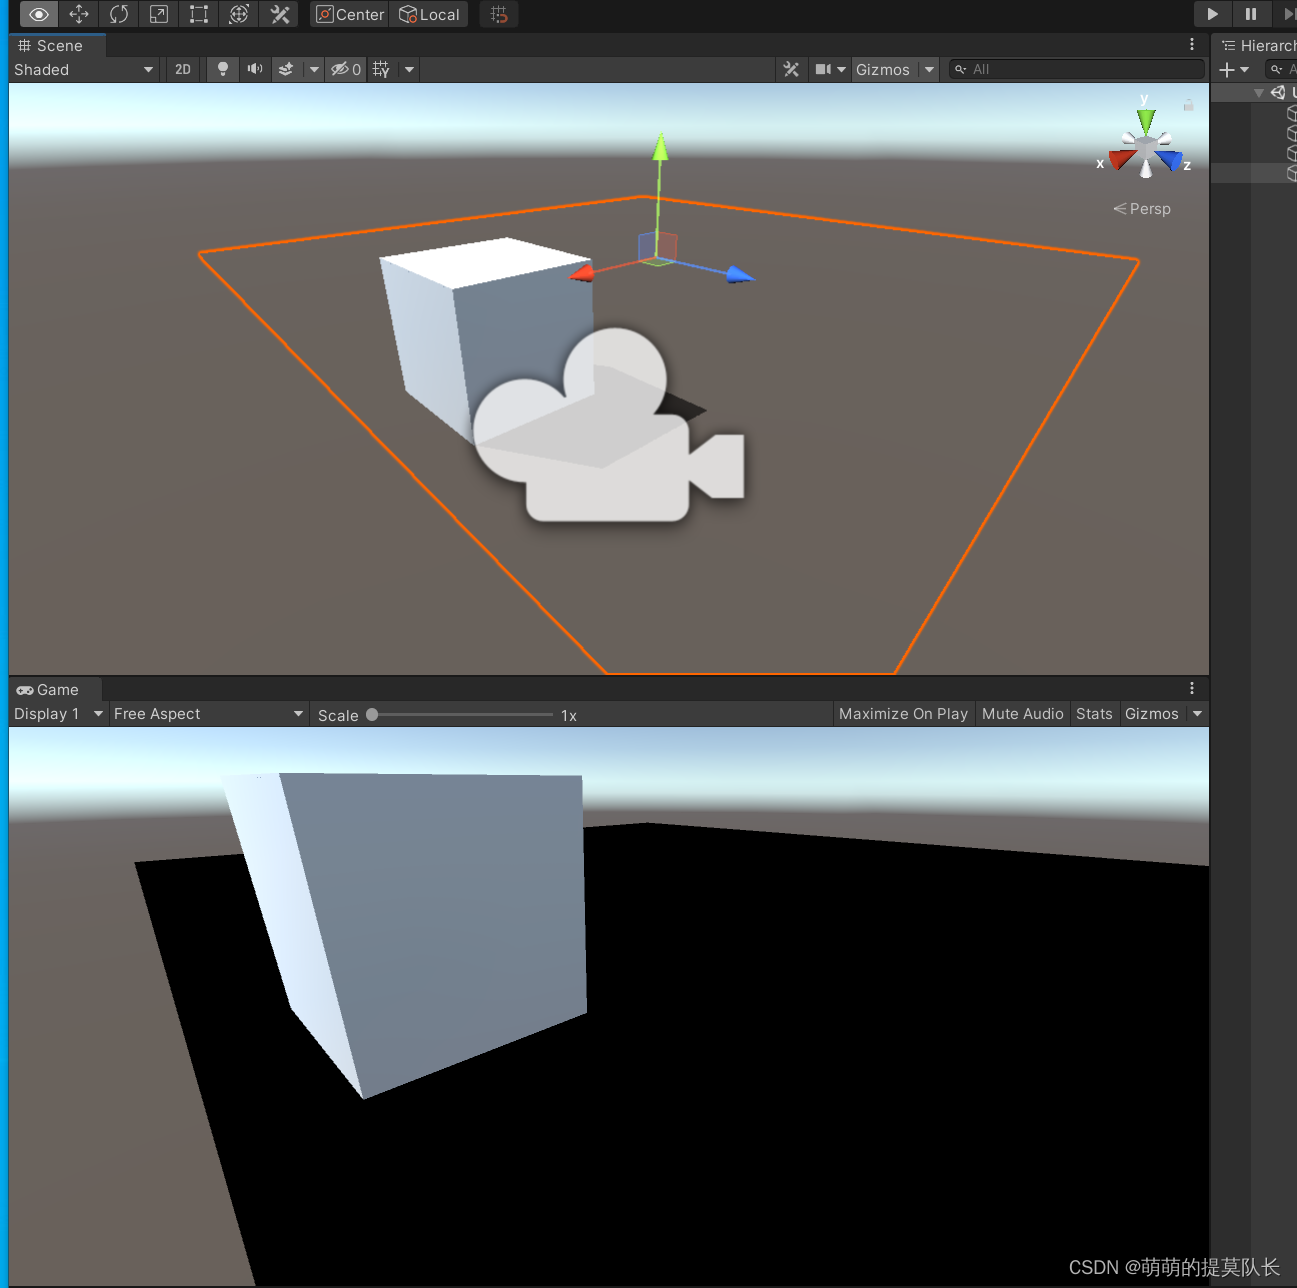The height and width of the screenshot is (1288, 1297).
Task: Open the Free Aspect dropdown
Action: [207, 713]
